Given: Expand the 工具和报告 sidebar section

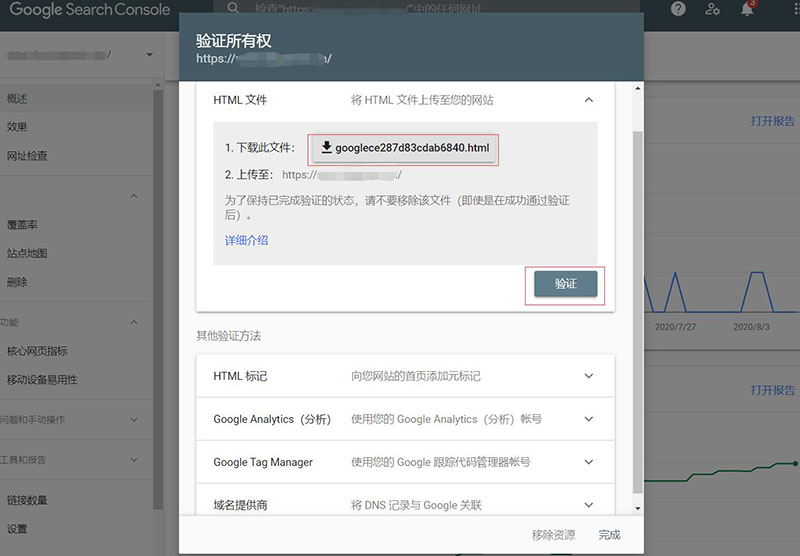Looking at the screenshot, I should [x=134, y=460].
